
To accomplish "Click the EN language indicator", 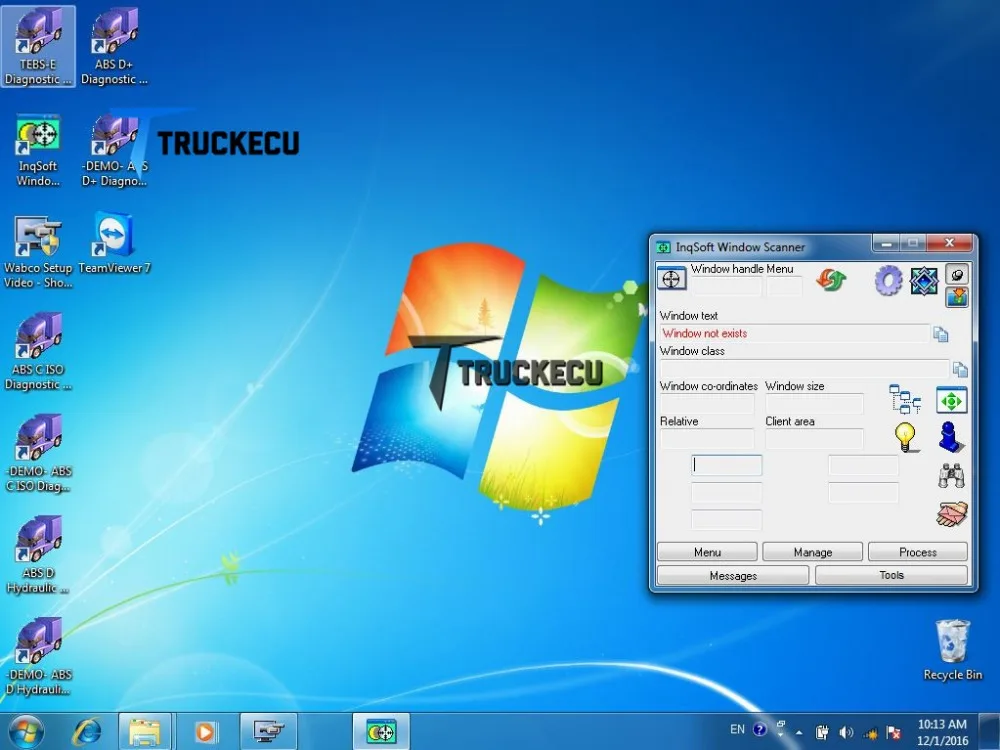I will coord(737,730).
